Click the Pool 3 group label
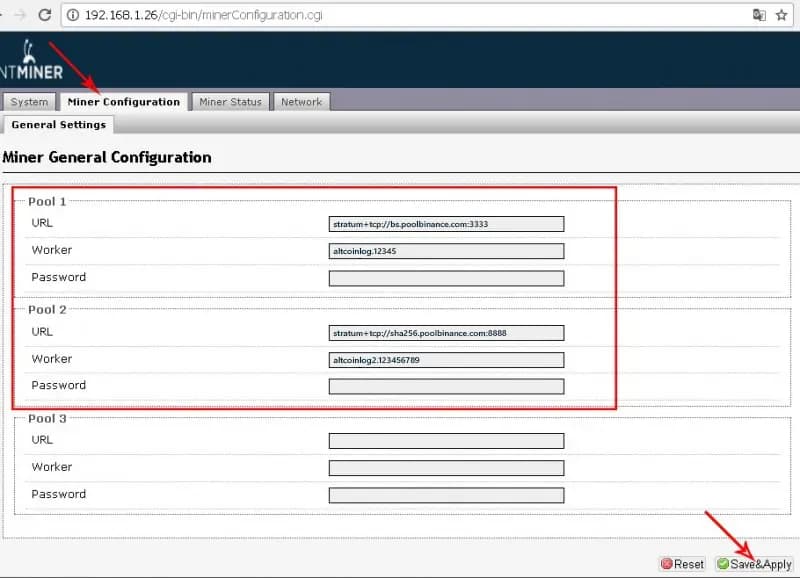Viewport: 800px width, 578px height. click(x=47, y=419)
